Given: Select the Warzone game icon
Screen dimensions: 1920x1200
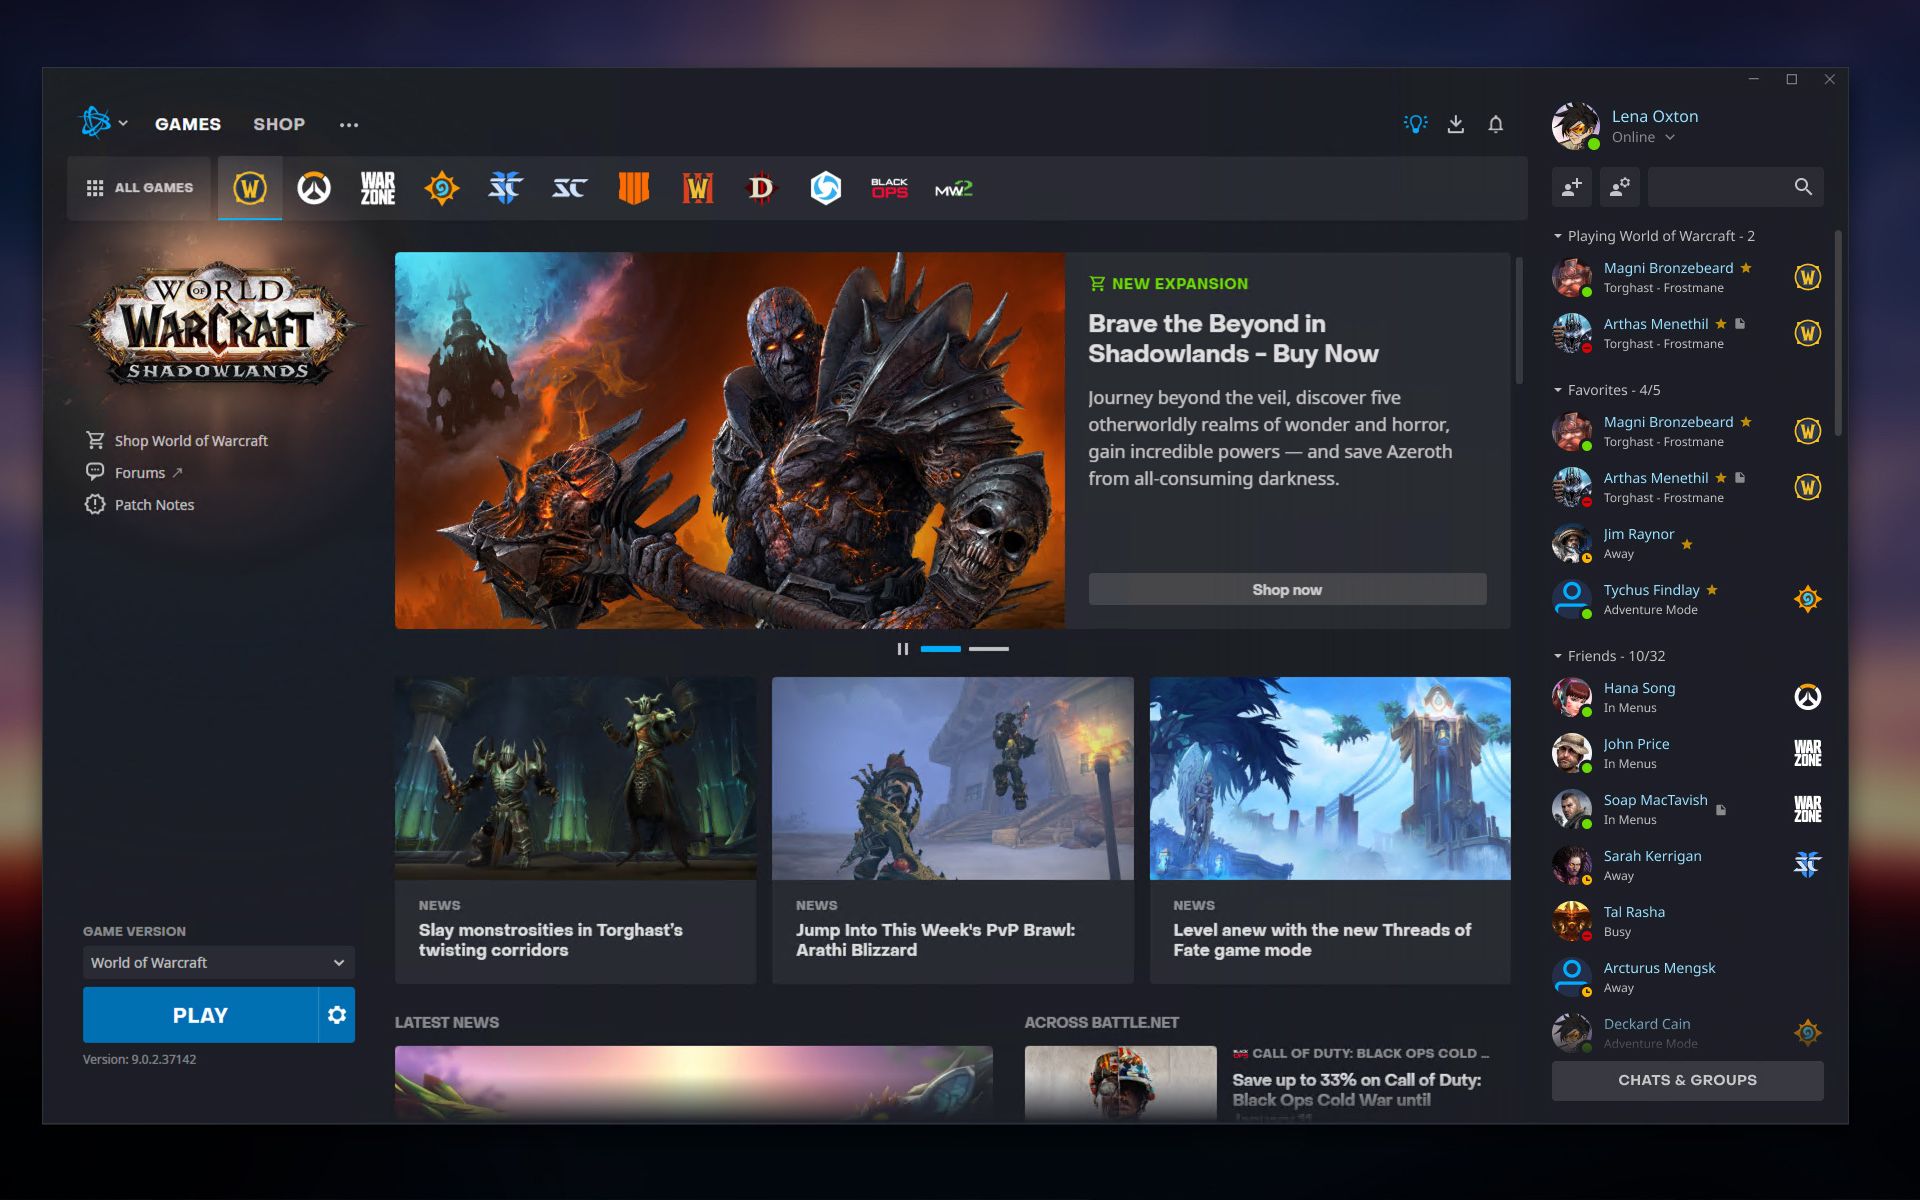Looking at the screenshot, I should point(378,188).
